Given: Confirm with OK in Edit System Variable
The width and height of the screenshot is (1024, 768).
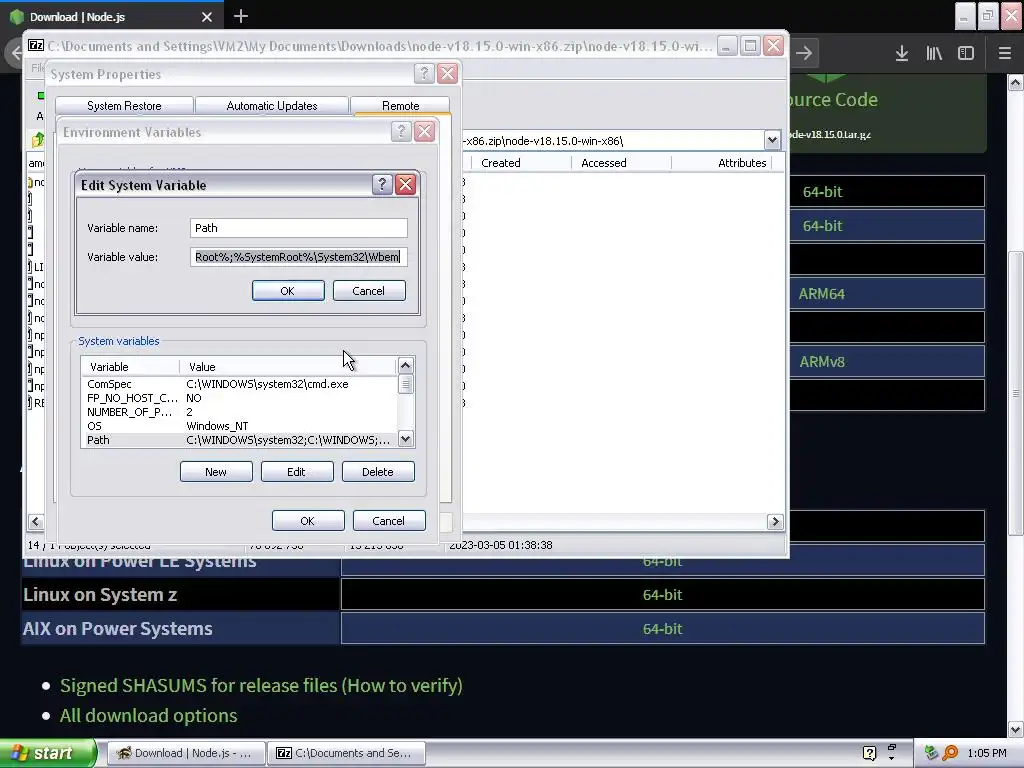Looking at the screenshot, I should point(288,291).
